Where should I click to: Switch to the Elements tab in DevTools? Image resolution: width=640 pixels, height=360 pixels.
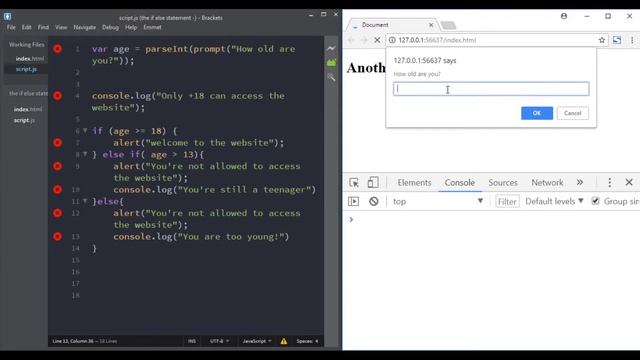click(x=414, y=182)
